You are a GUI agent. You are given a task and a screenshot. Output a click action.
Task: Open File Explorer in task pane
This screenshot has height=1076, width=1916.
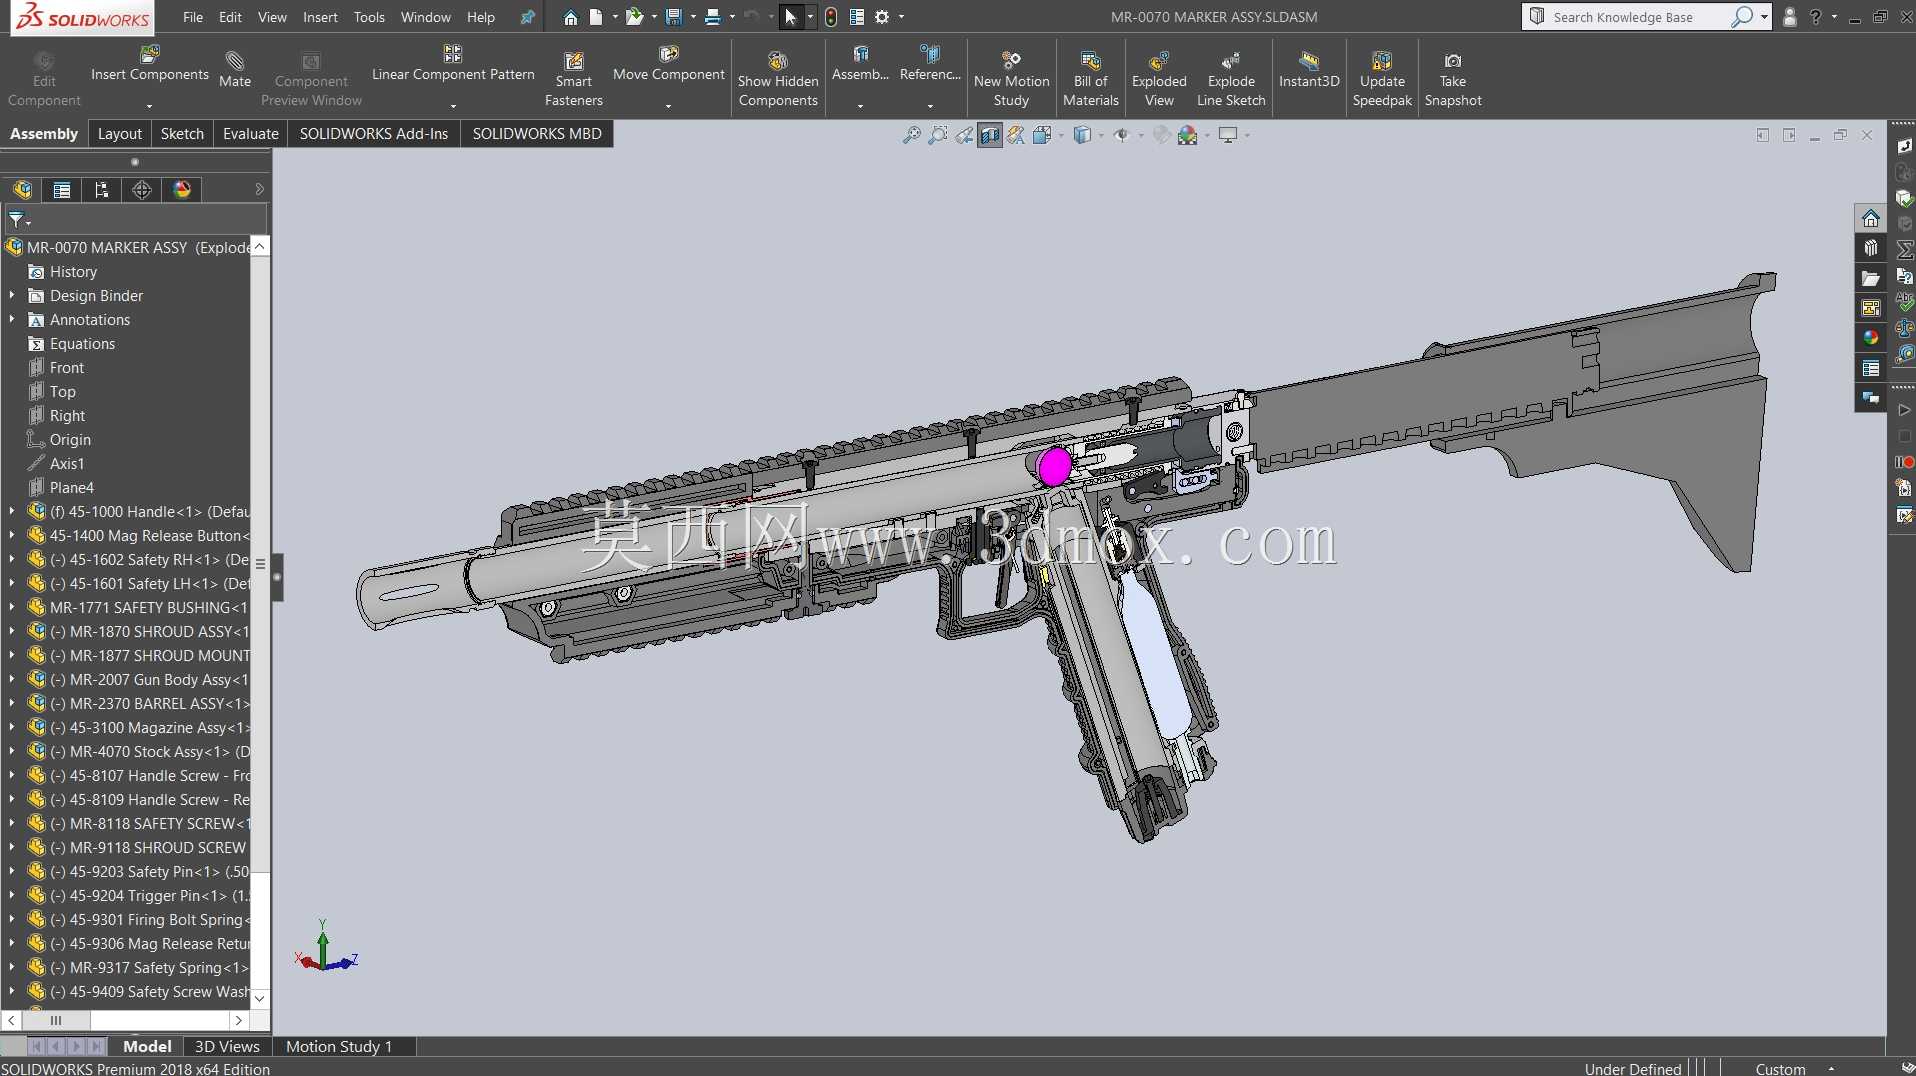pos(1870,278)
